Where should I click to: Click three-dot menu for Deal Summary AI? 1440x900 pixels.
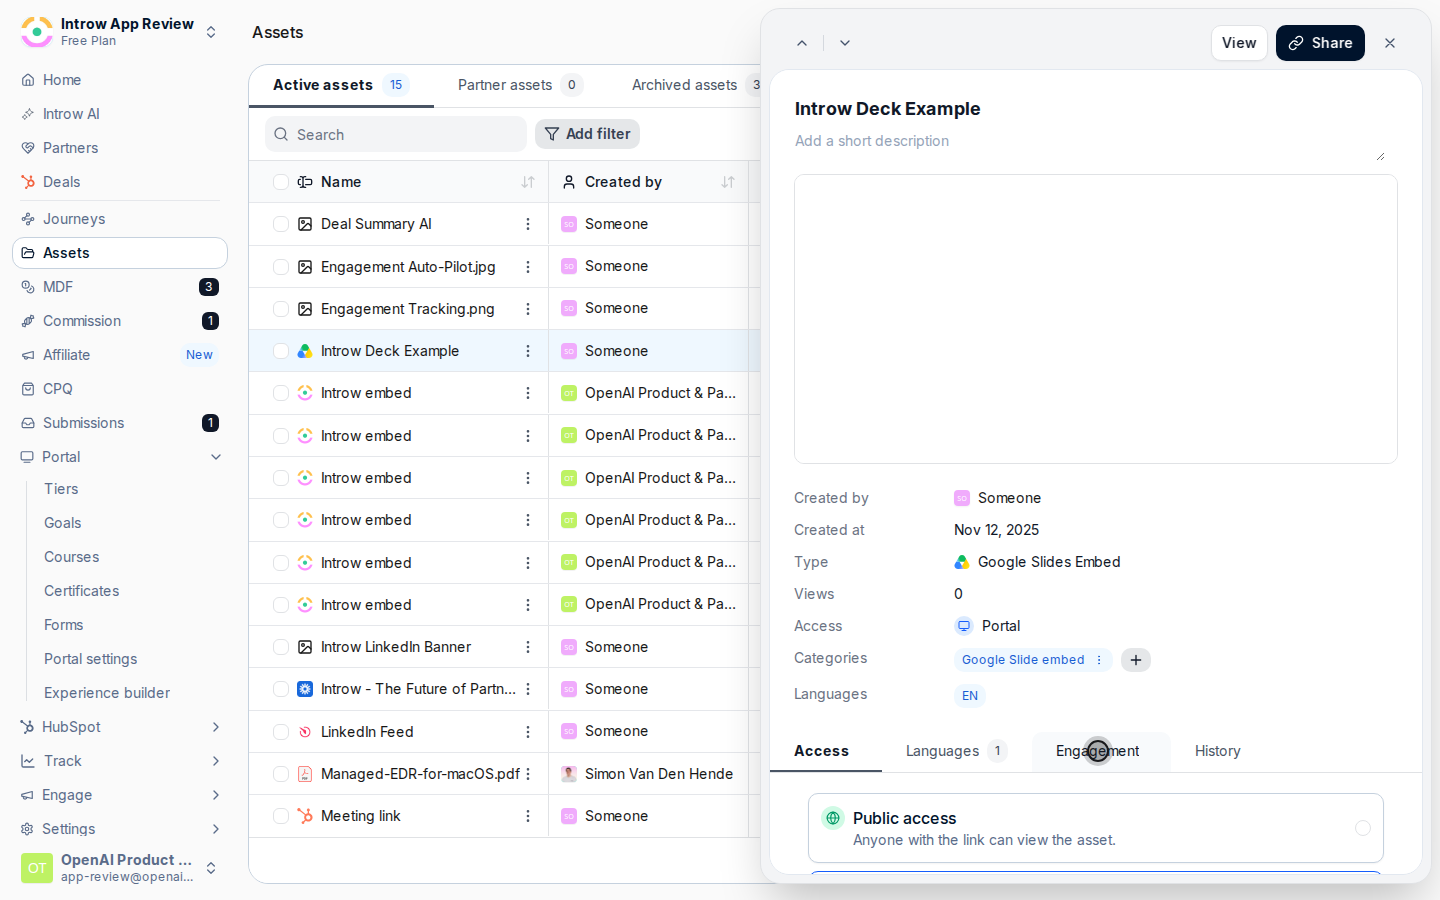click(x=528, y=224)
